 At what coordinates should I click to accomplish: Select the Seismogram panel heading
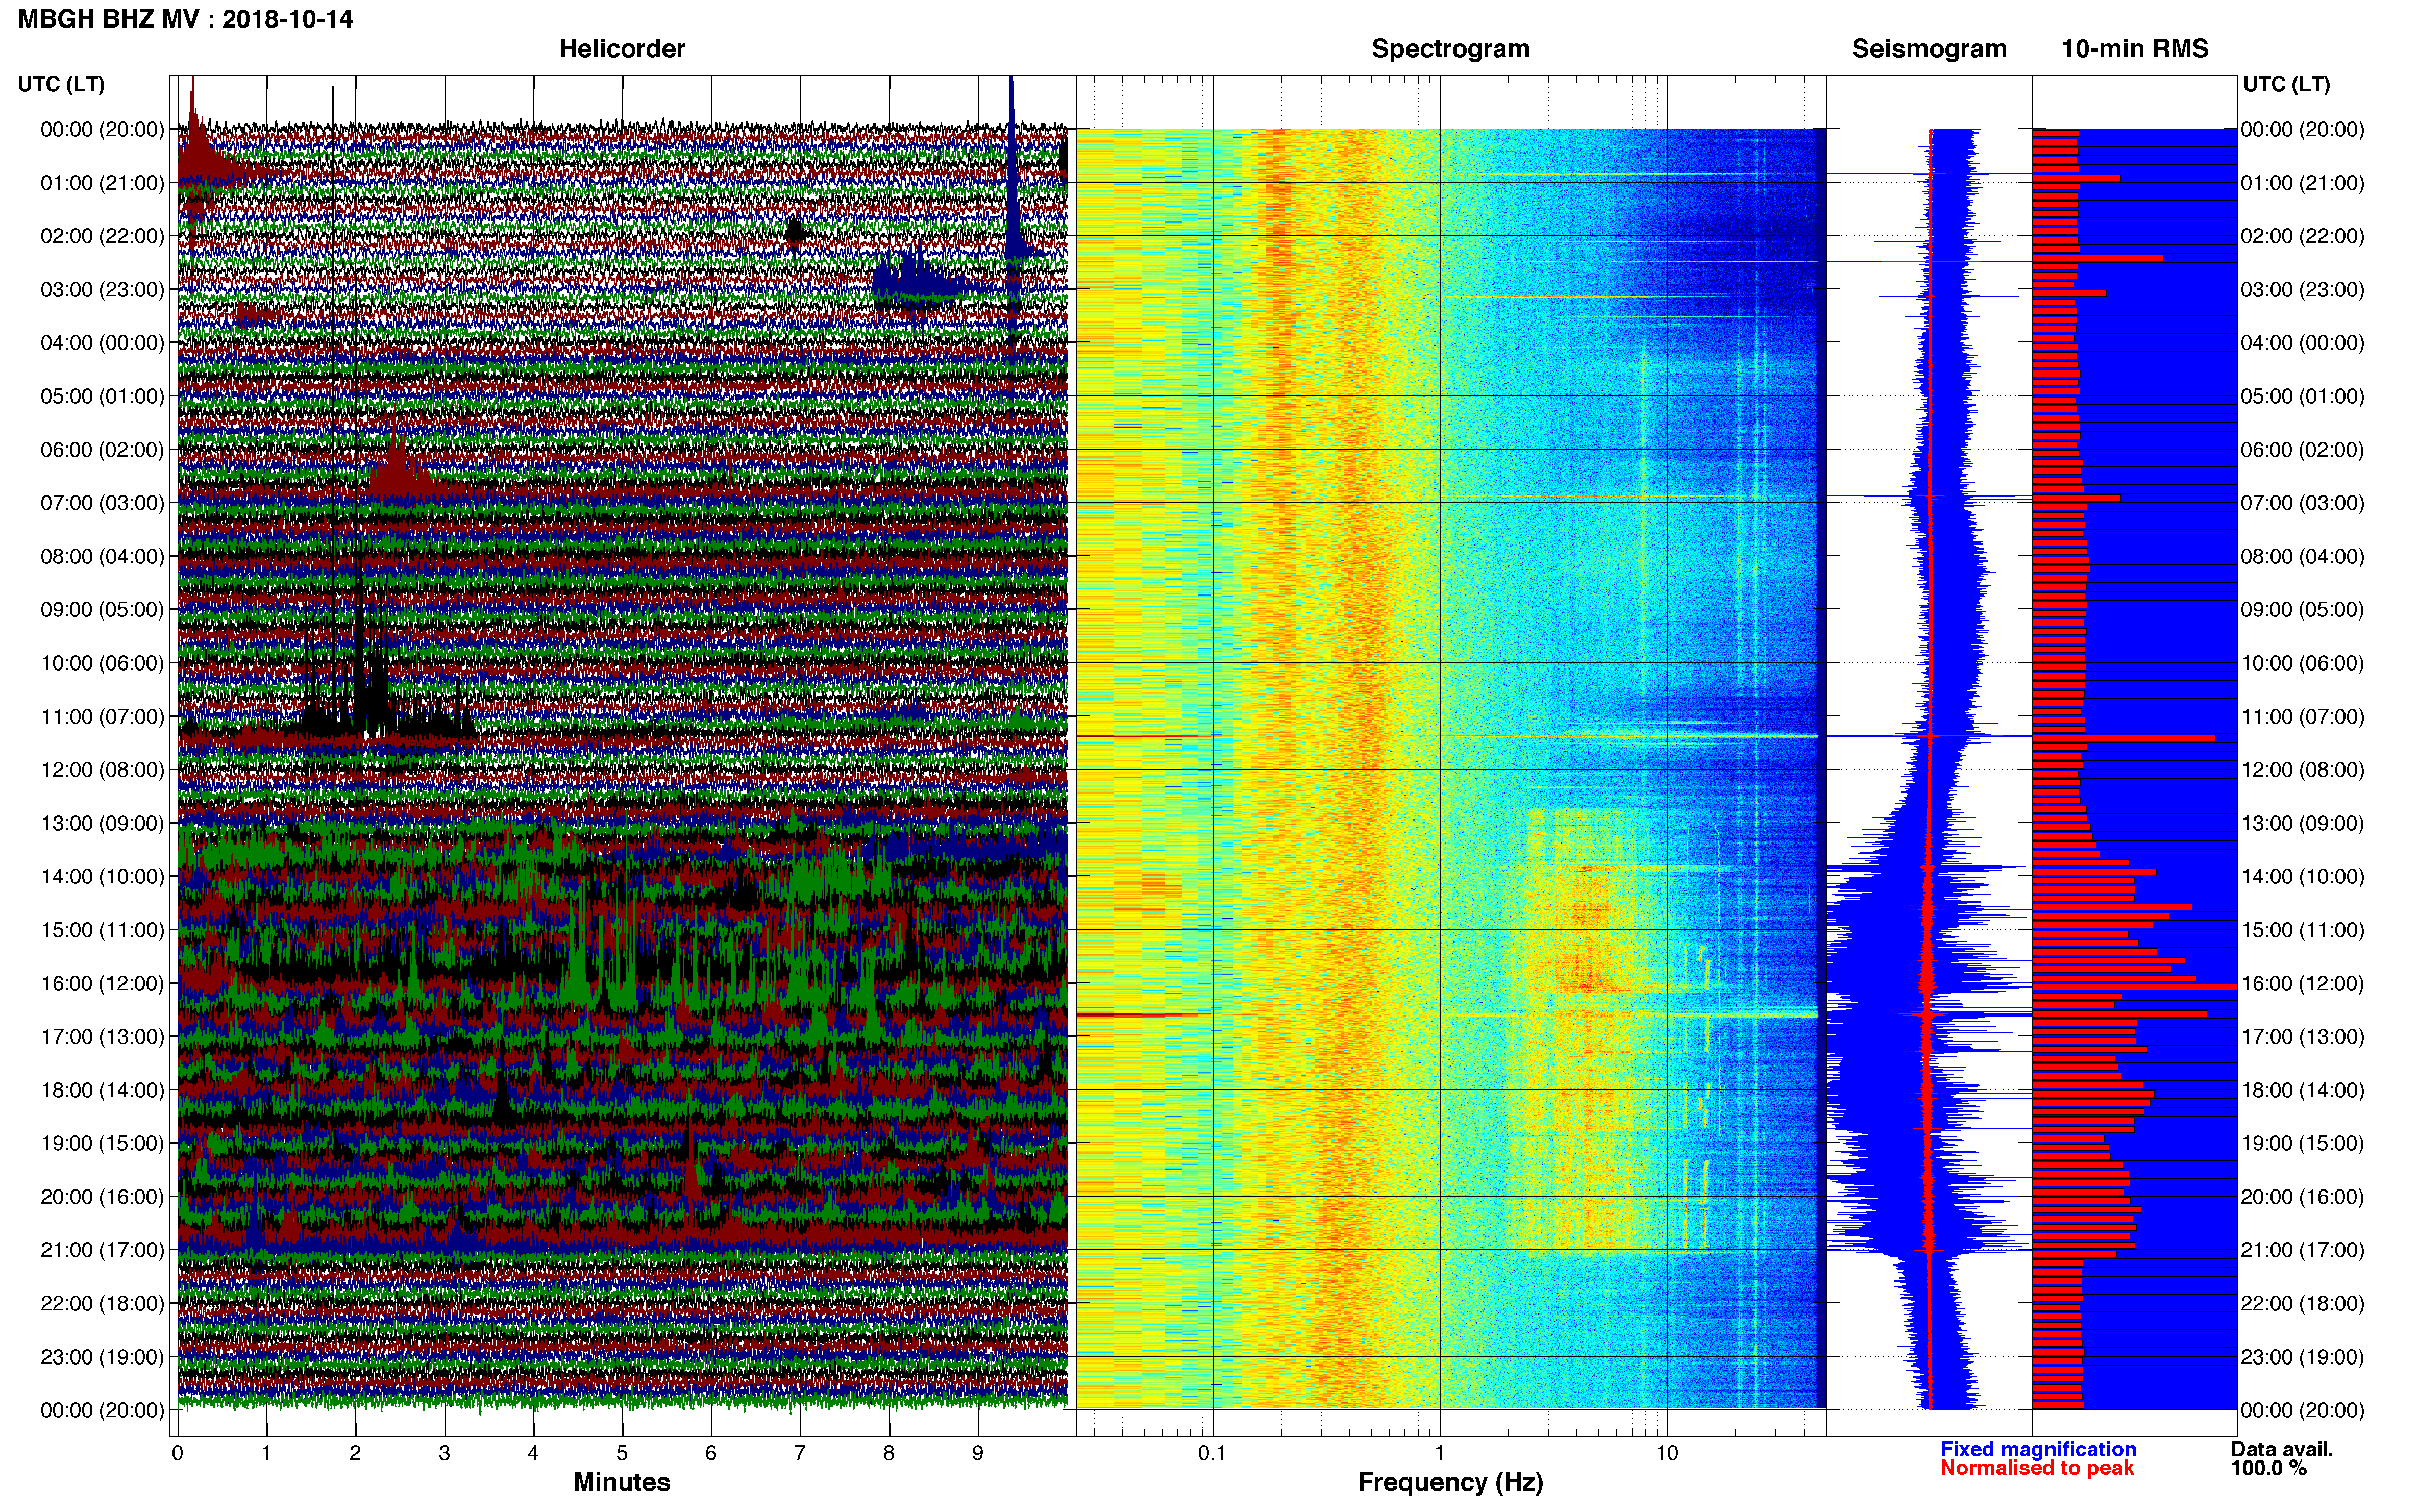click(x=1929, y=49)
